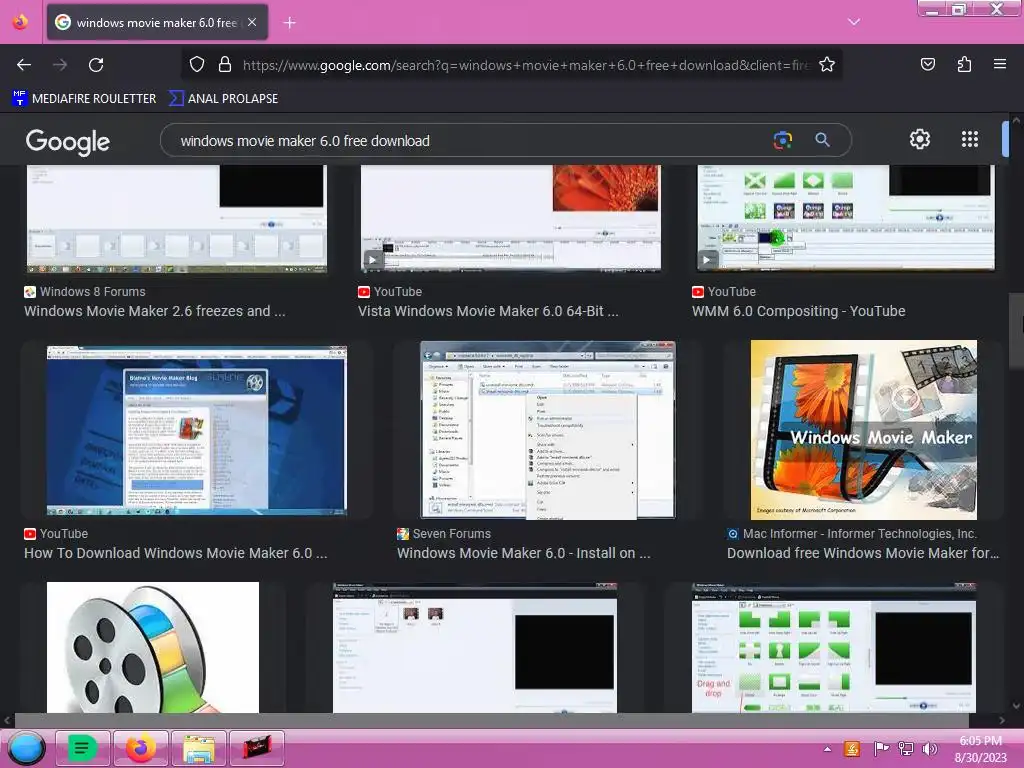Open the green notes app in taskbar

click(82, 748)
